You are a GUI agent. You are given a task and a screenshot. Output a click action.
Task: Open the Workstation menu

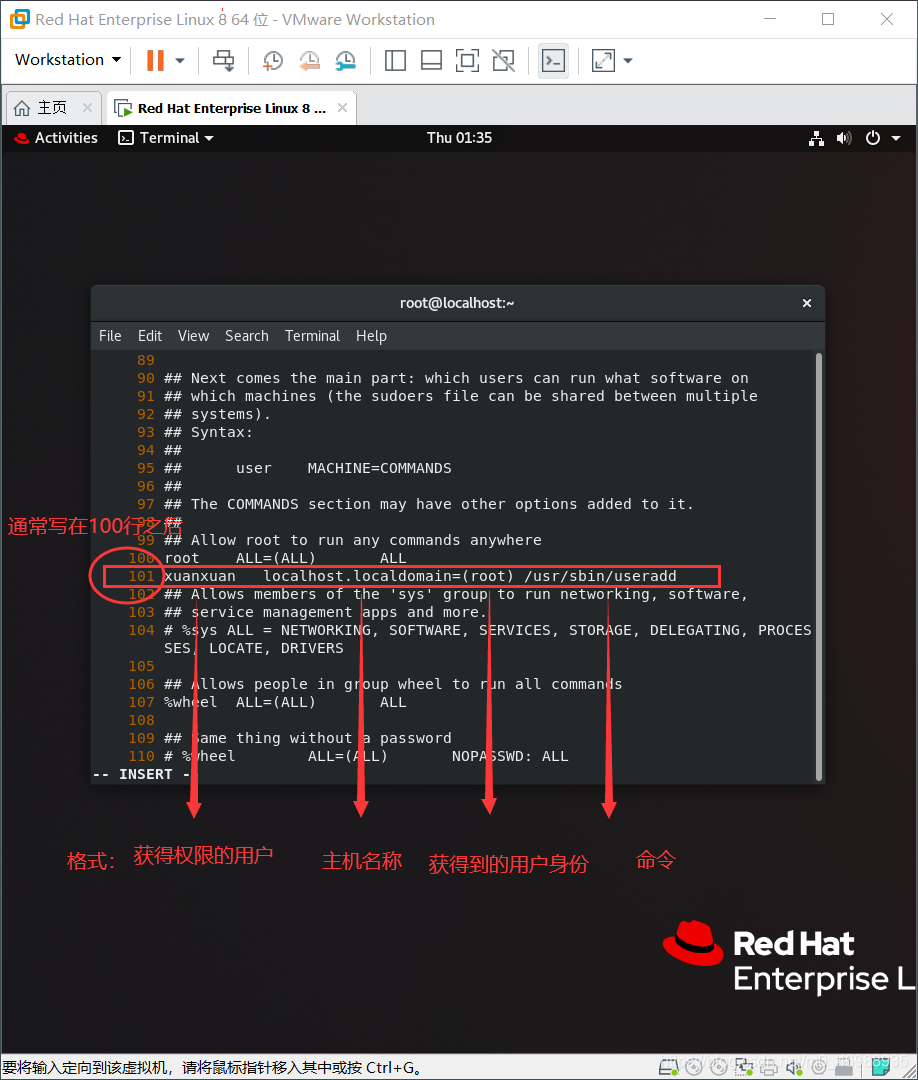[67, 60]
